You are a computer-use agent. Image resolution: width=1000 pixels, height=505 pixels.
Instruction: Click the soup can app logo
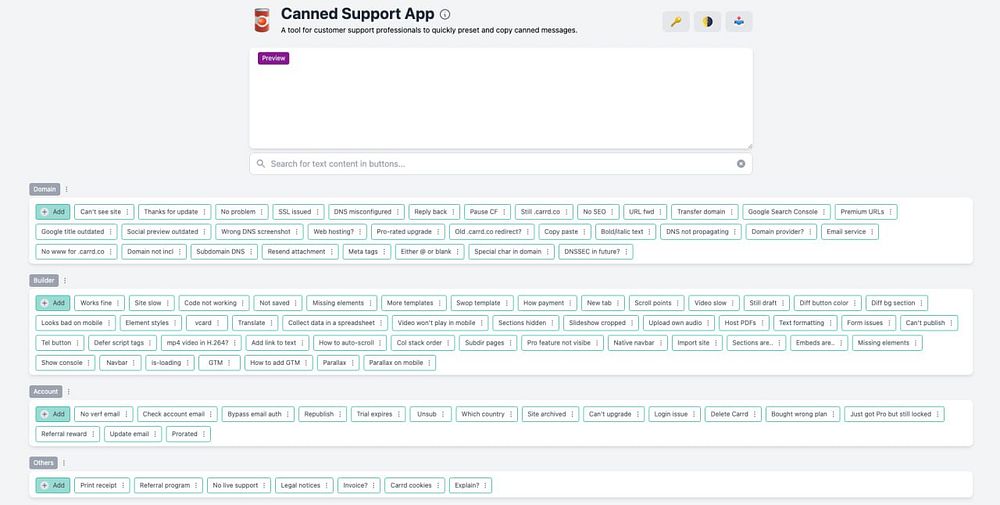pyautogui.click(x=261, y=20)
